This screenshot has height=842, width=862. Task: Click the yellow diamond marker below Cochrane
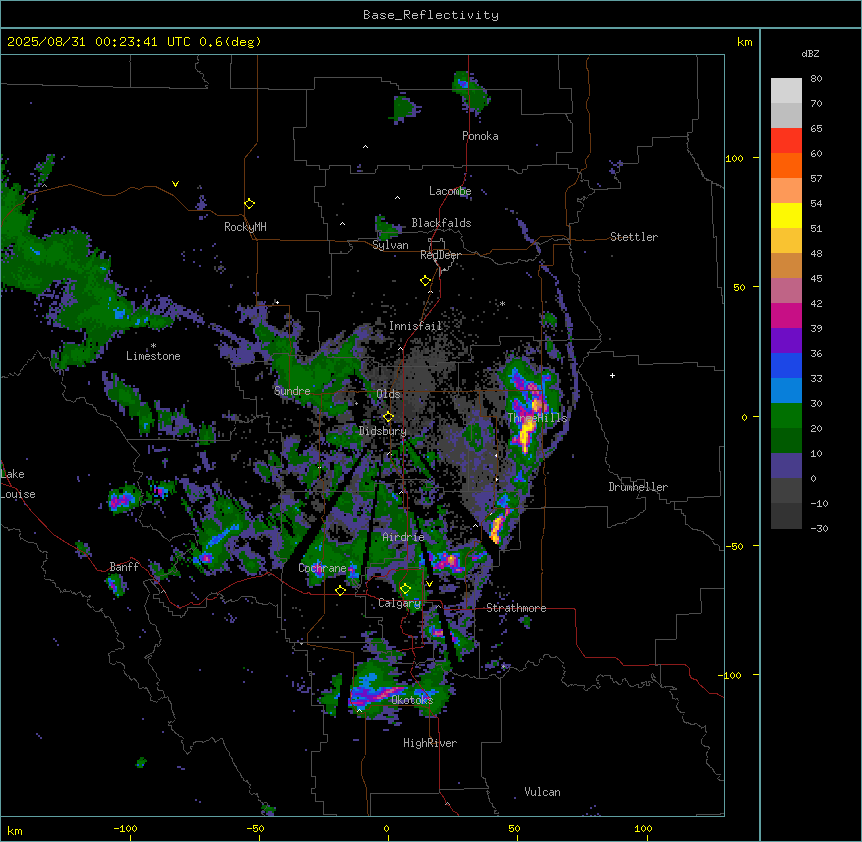[x=340, y=590]
